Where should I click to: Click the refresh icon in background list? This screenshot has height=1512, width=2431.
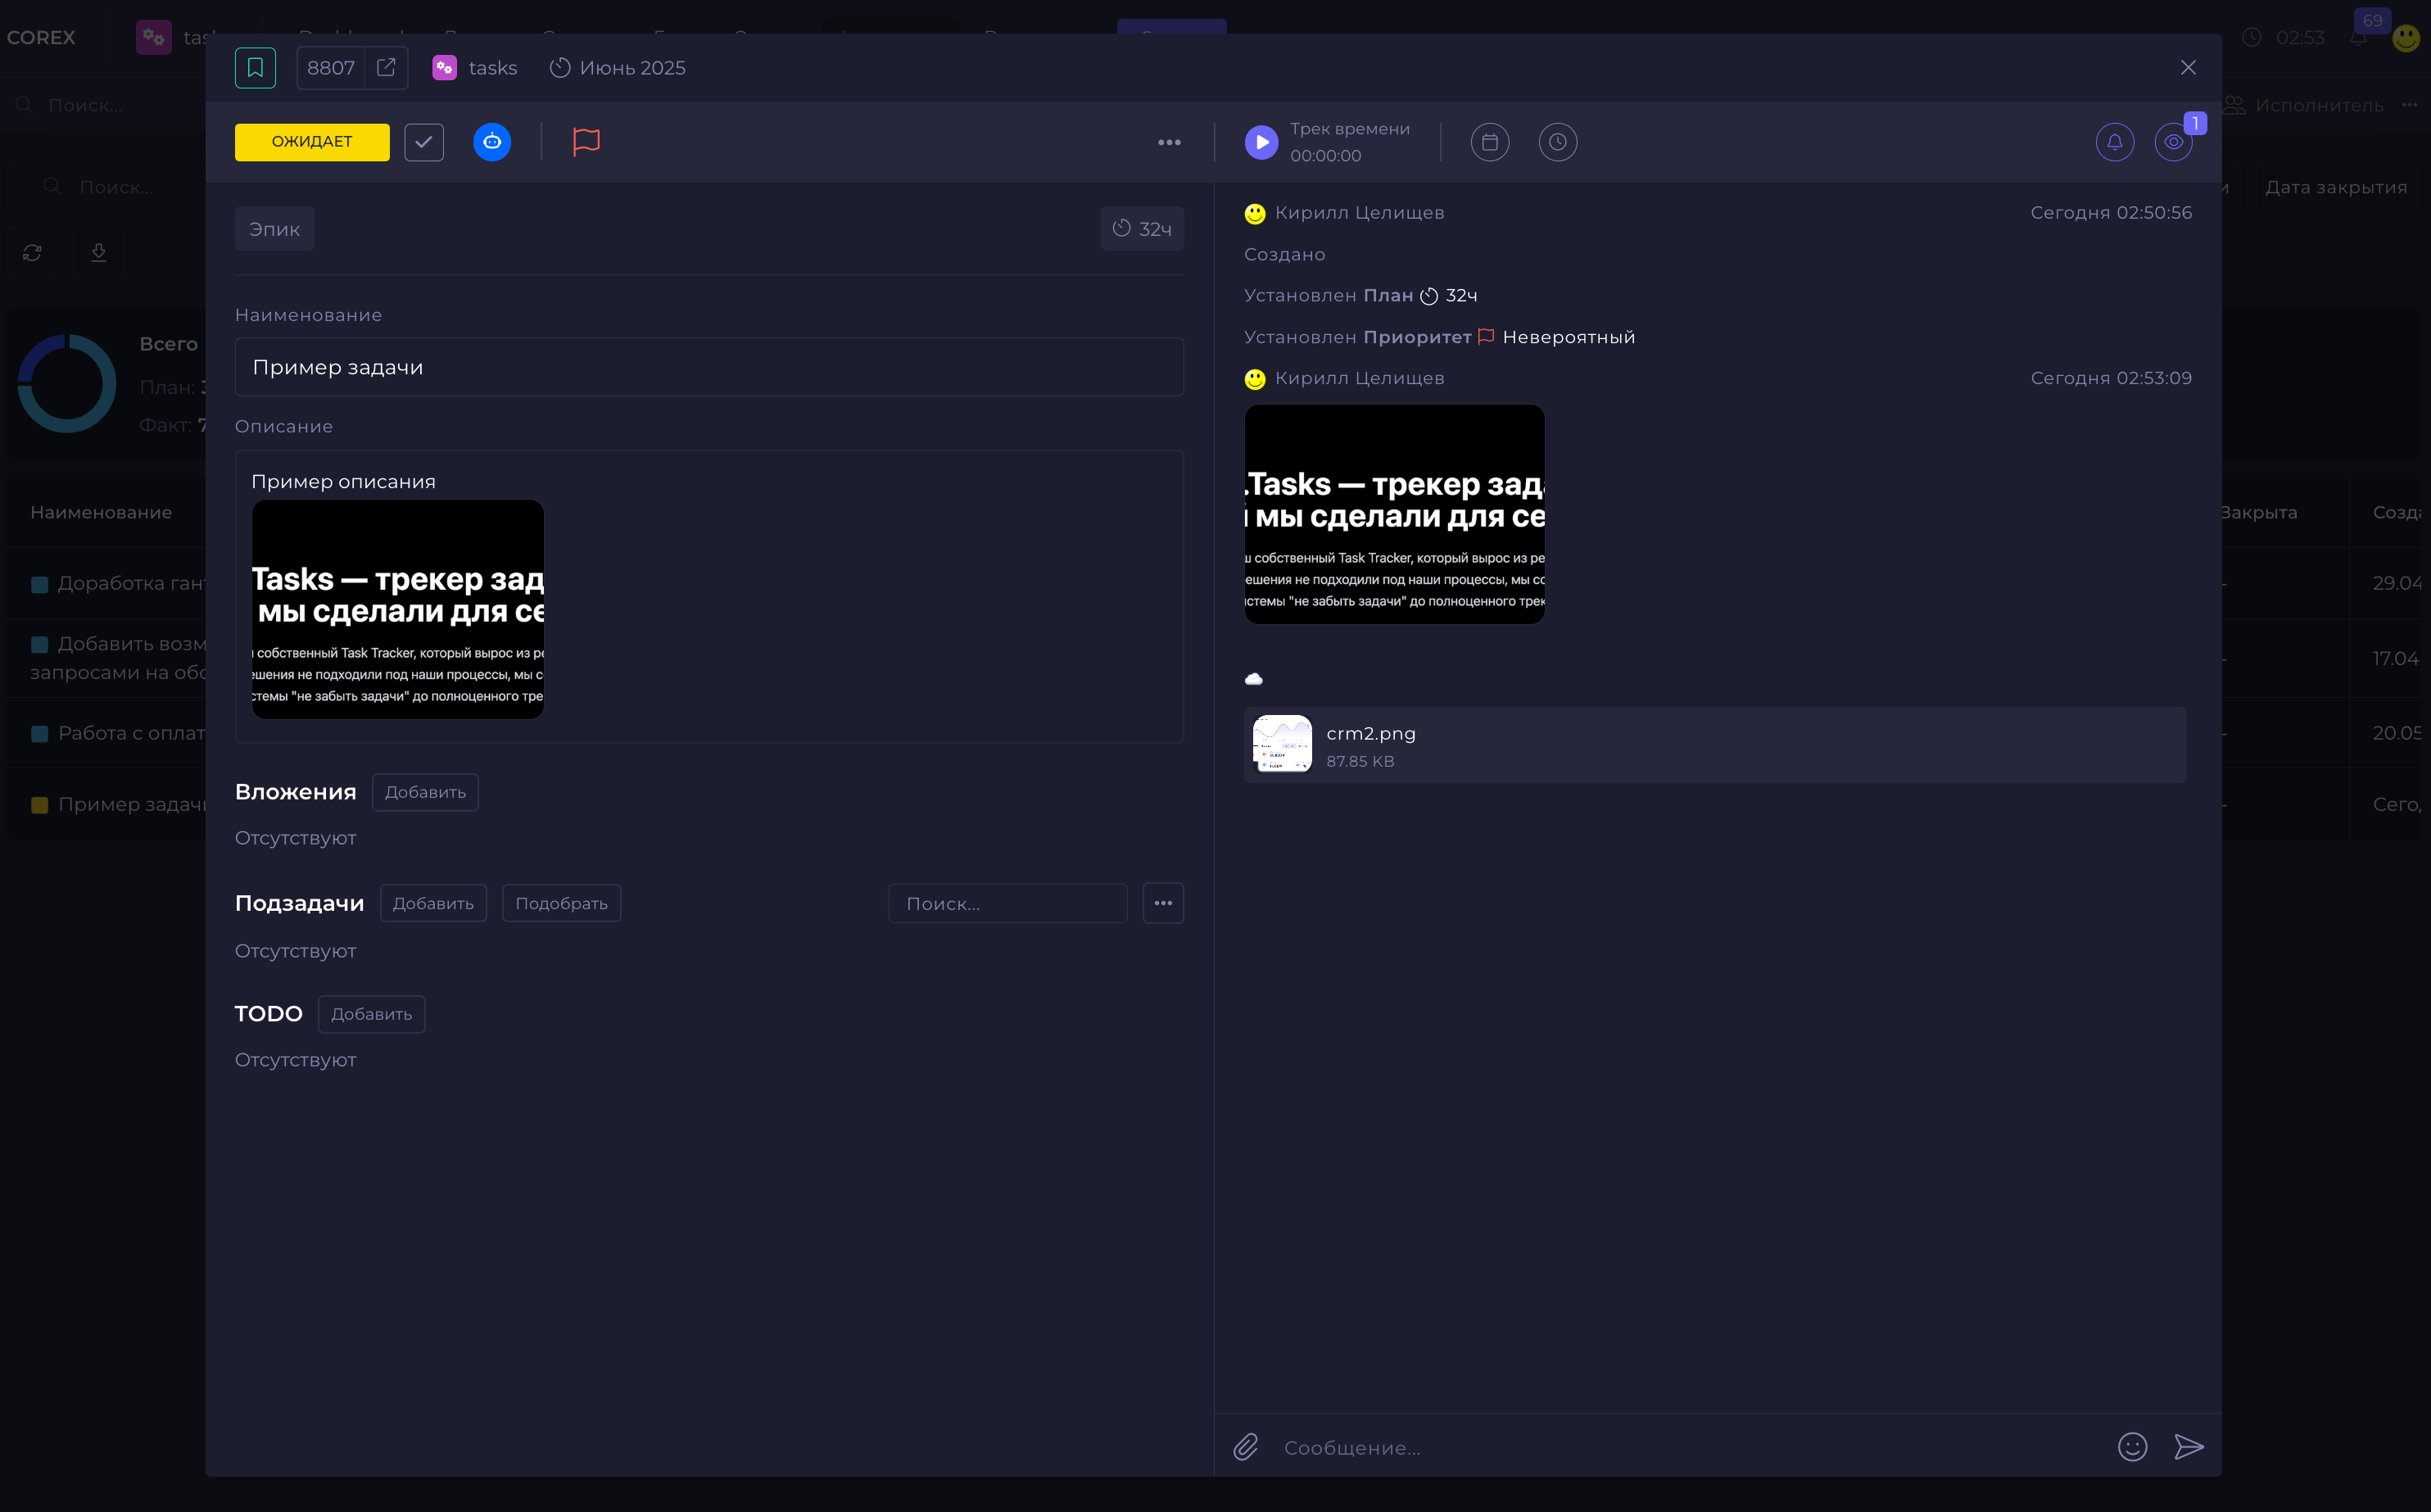coord(32,252)
